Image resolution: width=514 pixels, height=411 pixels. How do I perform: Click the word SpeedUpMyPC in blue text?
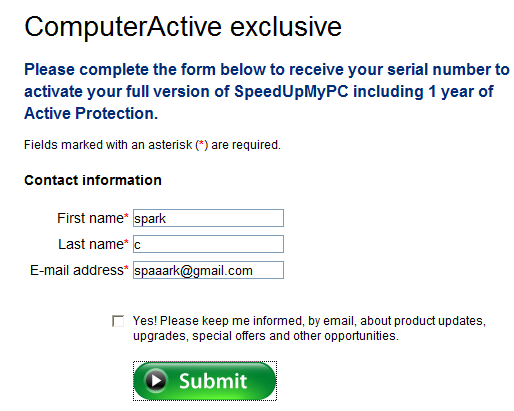[291, 91]
